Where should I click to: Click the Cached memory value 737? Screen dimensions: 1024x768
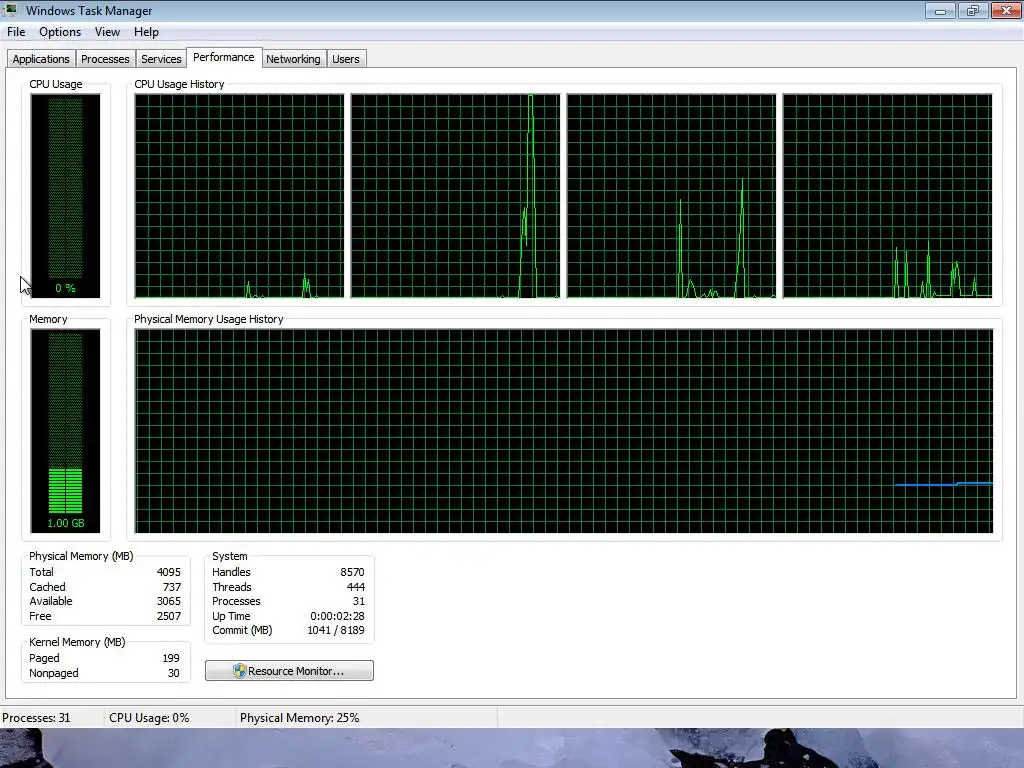[x=172, y=587]
